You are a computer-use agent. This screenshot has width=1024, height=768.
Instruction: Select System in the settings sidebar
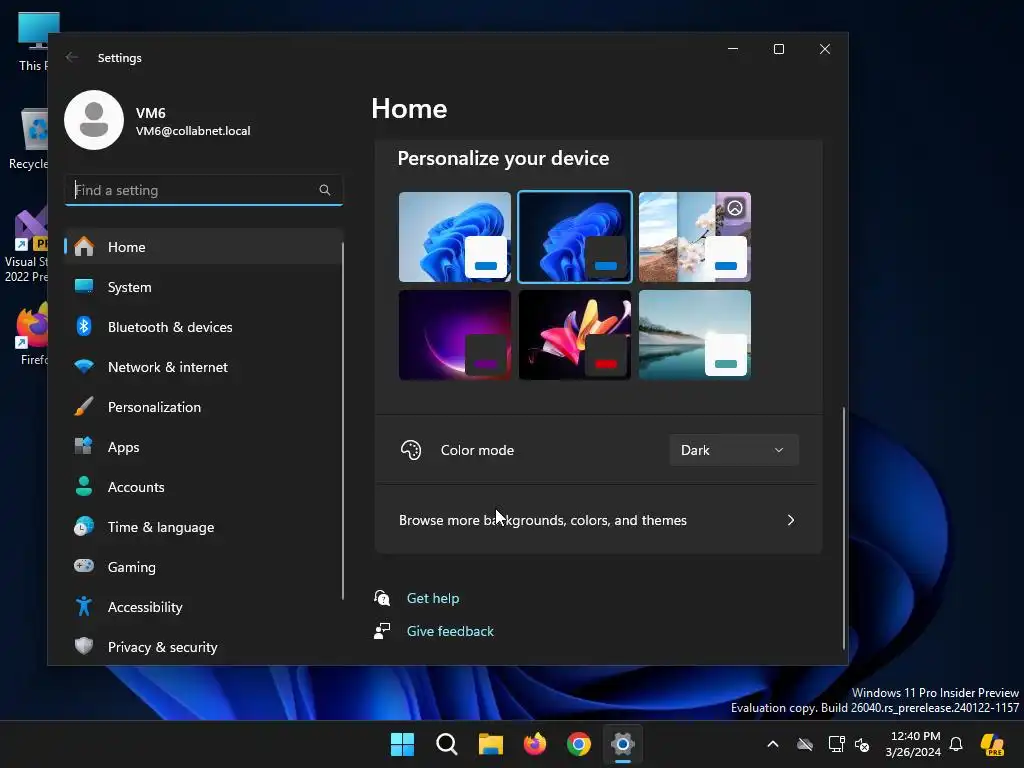(203, 287)
